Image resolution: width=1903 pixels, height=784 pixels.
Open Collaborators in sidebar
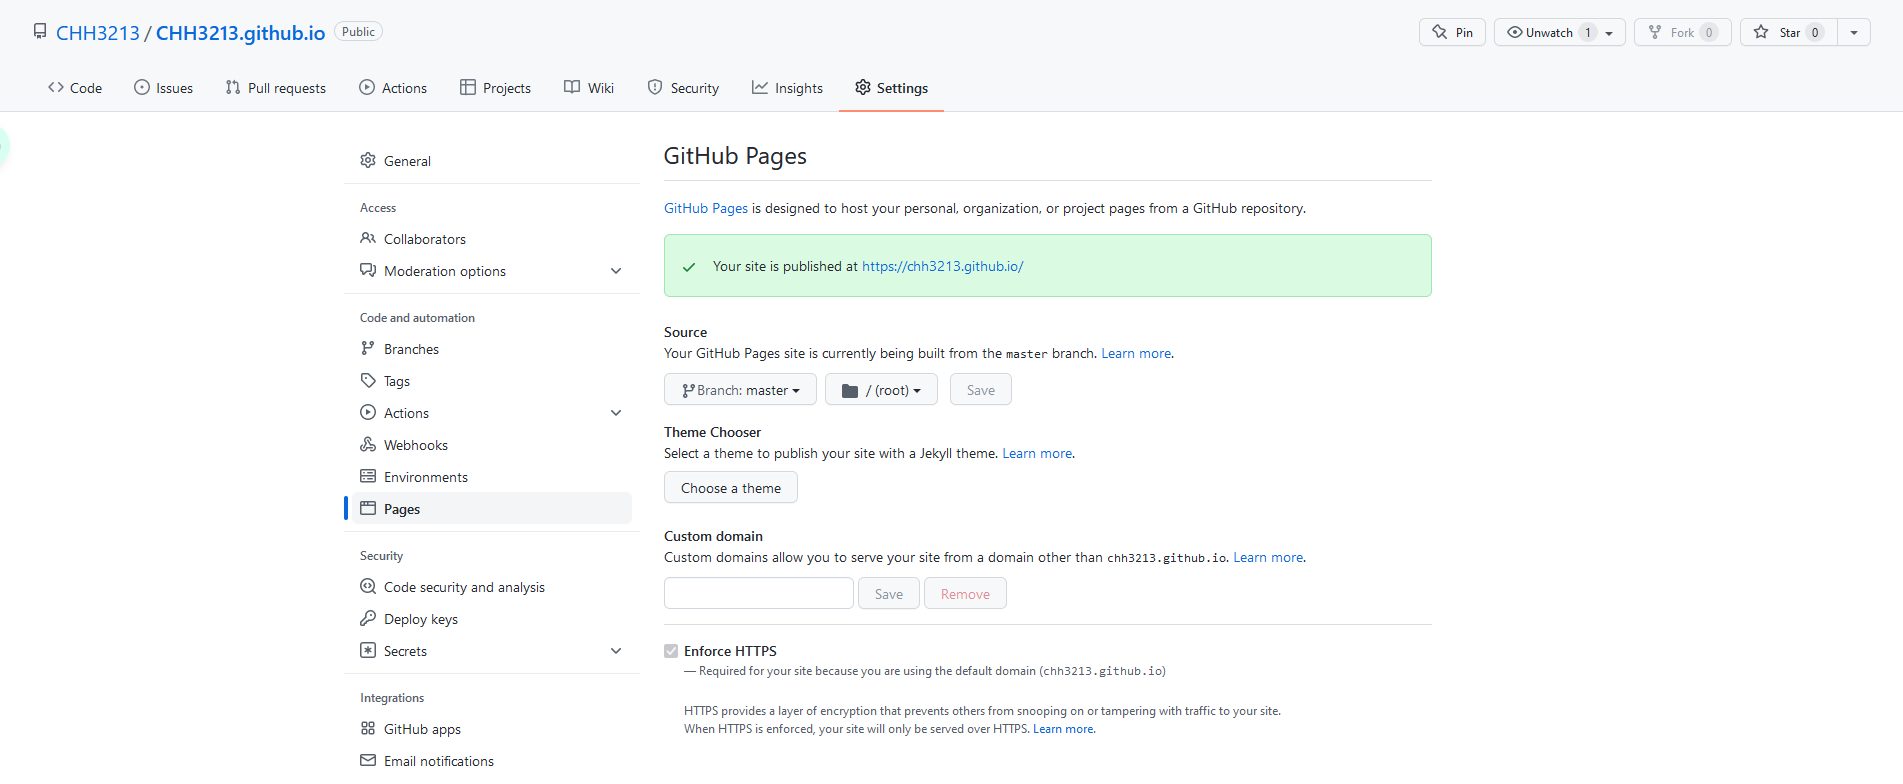pyautogui.click(x=492, y=238)
